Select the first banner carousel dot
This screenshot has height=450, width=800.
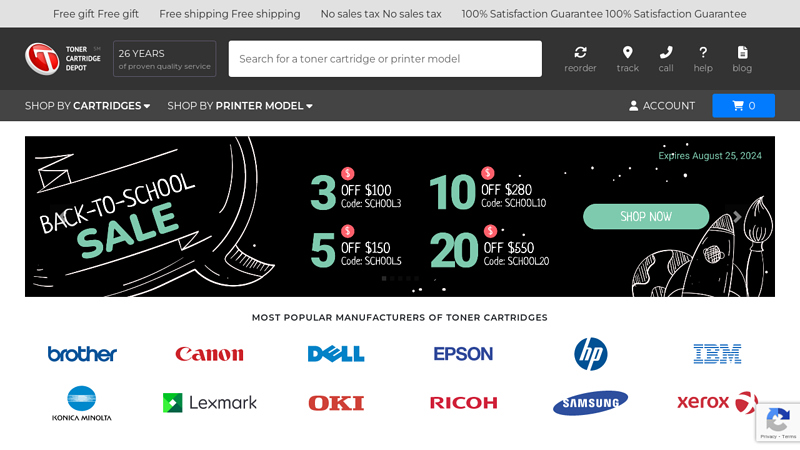point(384,279)
